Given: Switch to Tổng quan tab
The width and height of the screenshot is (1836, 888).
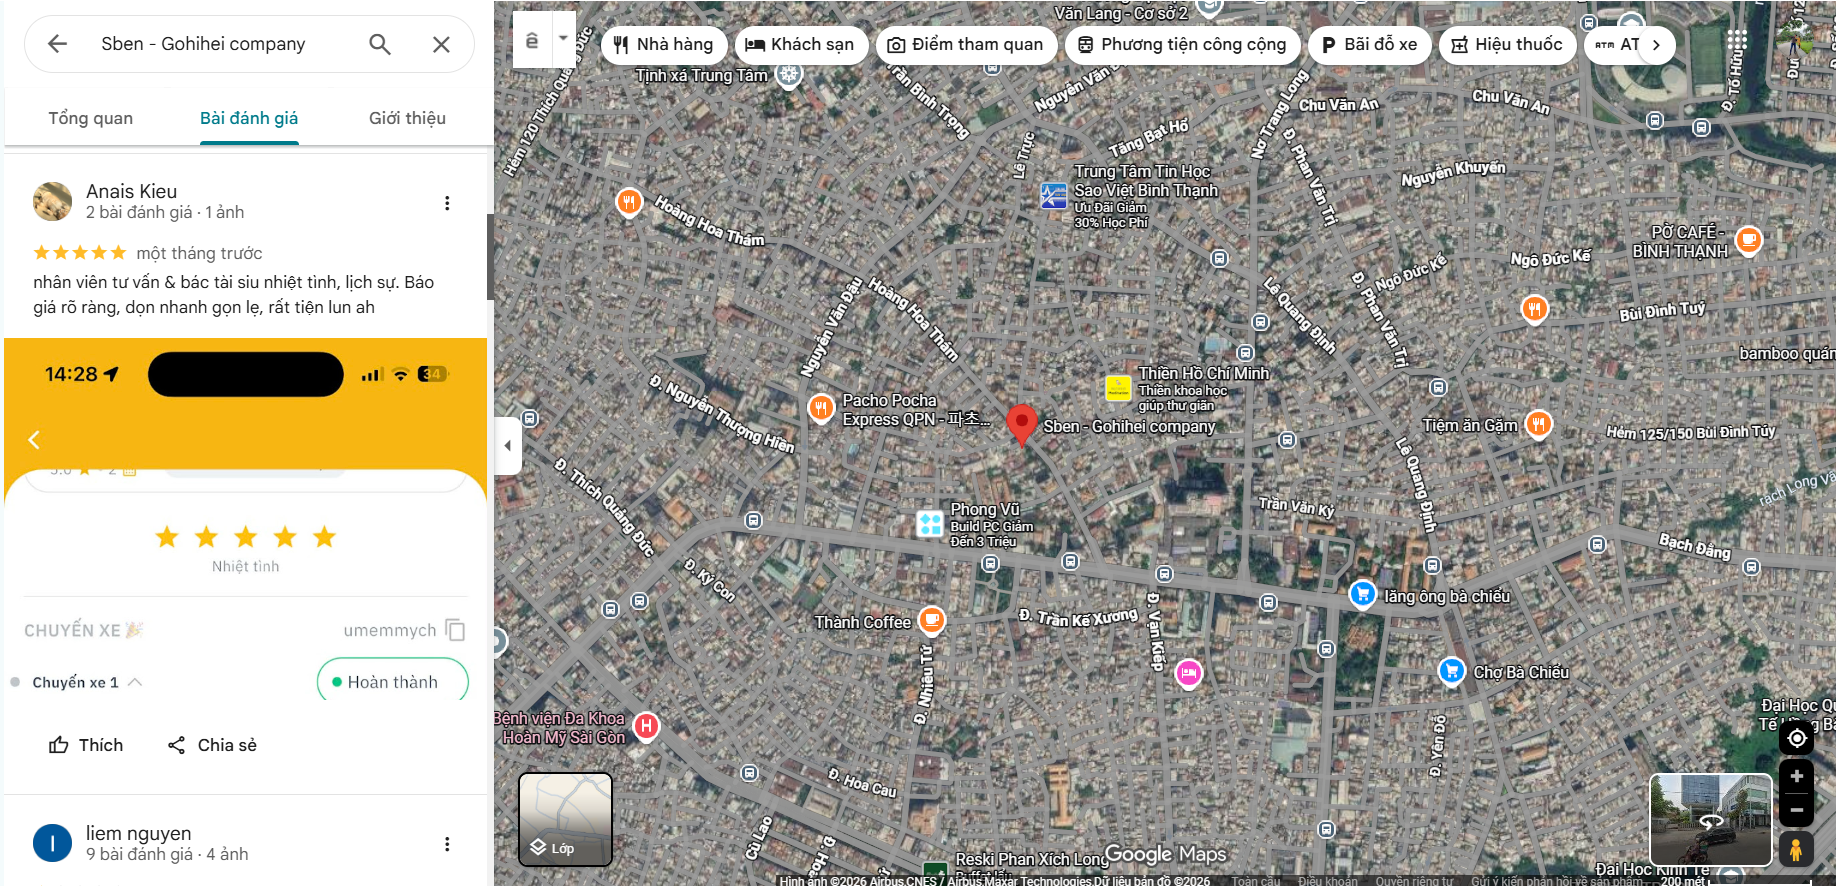Looking at the screenshot, I should coord(91,118).
